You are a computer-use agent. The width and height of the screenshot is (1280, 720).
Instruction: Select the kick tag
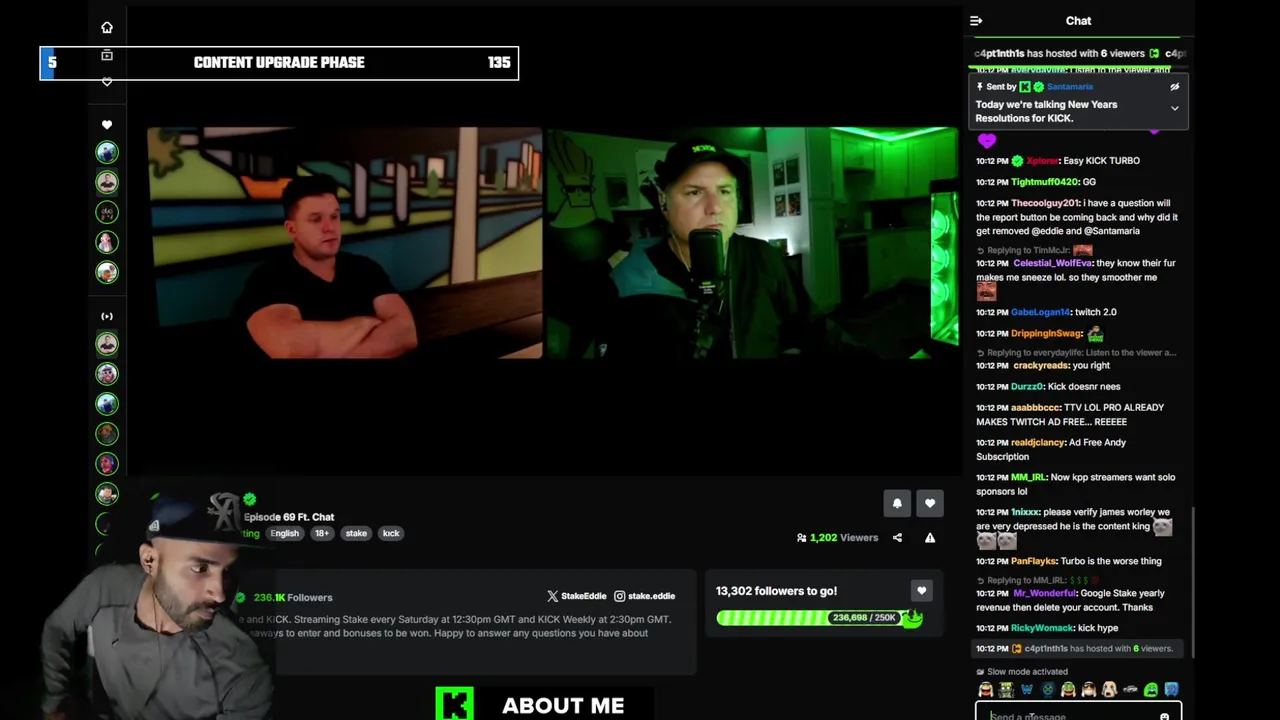391,534
